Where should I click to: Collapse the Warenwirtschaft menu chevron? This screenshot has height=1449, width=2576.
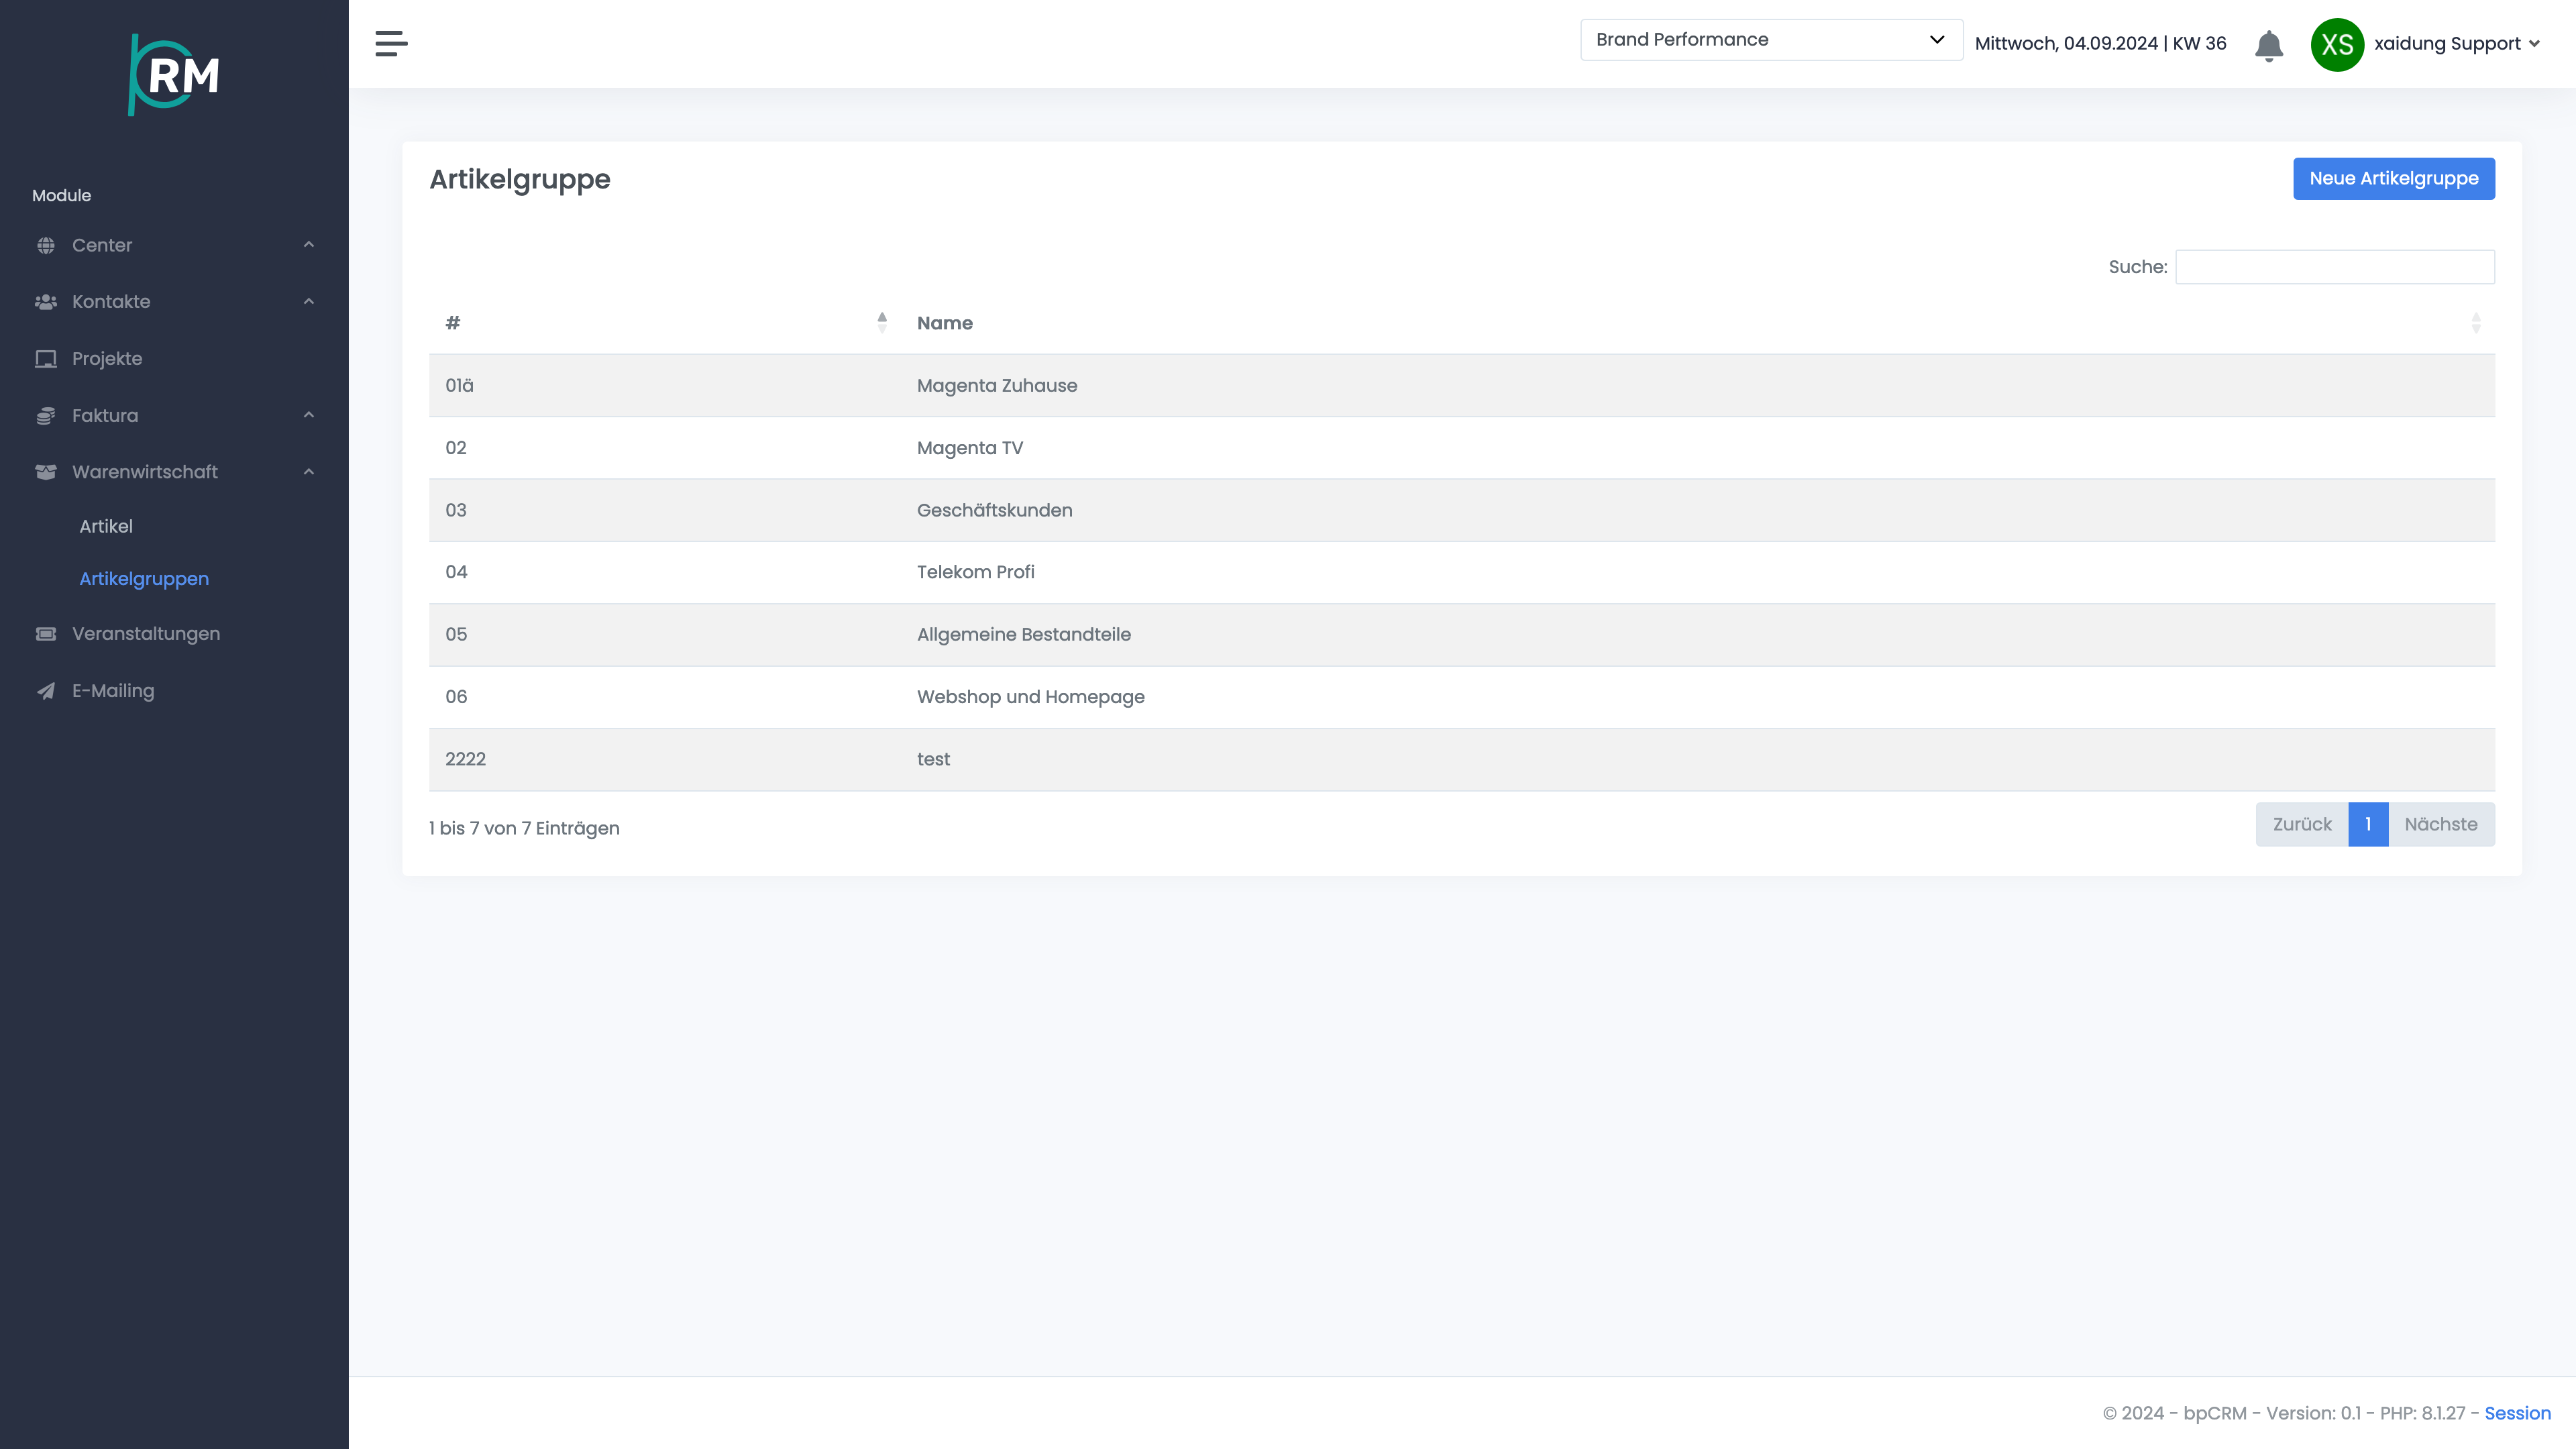pos(309,471)
